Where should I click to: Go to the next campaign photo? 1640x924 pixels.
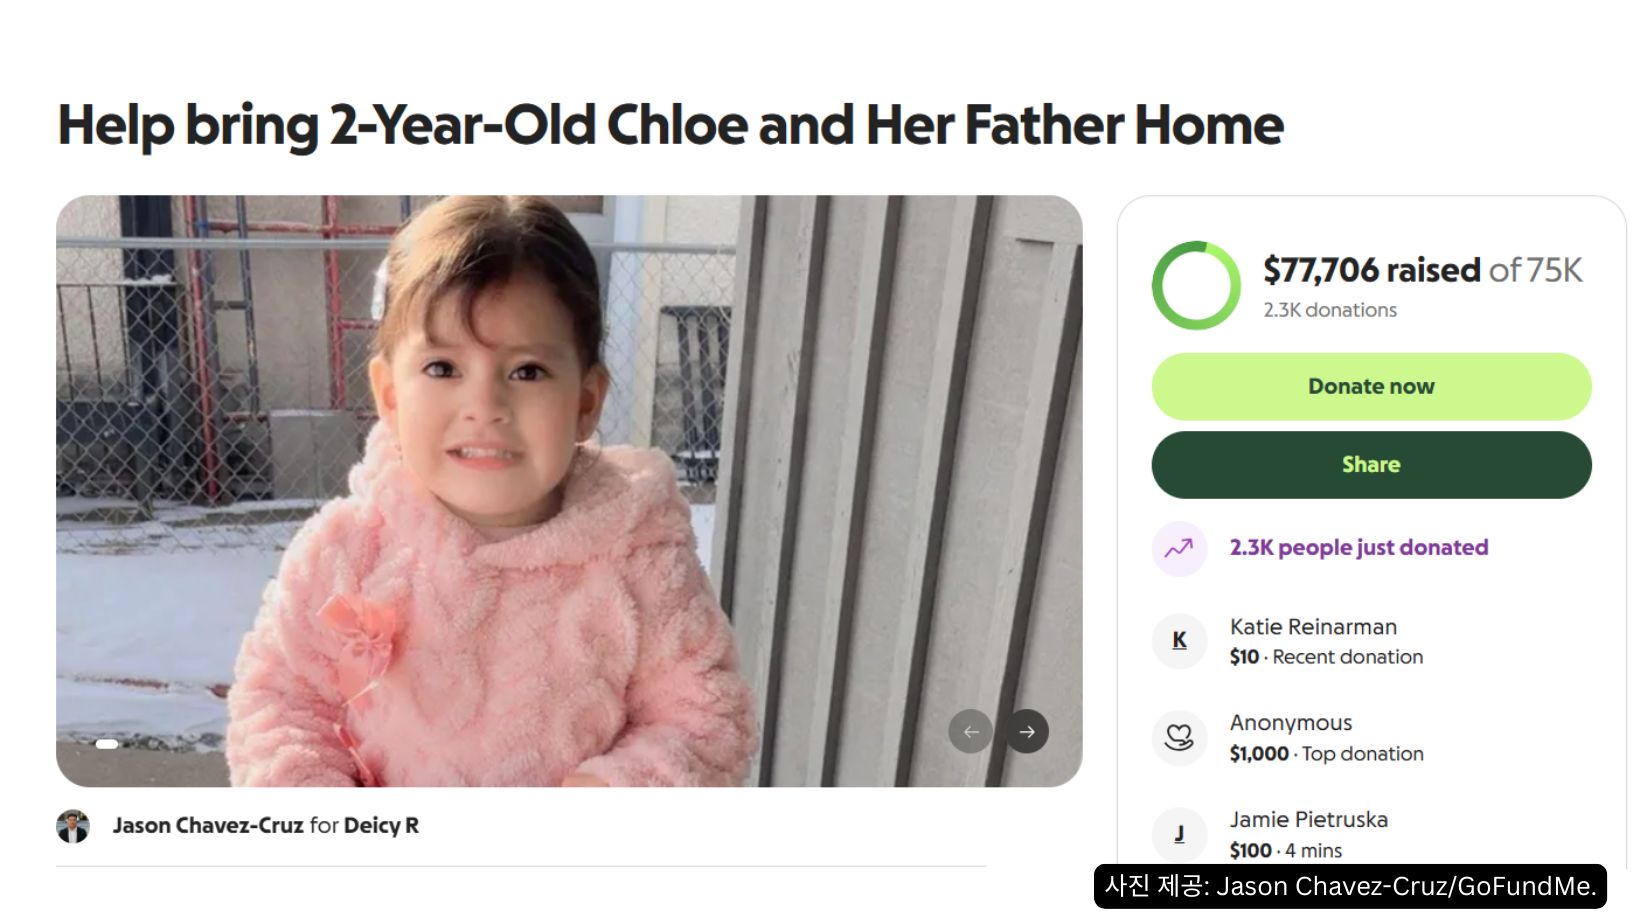click(1027, 732)
